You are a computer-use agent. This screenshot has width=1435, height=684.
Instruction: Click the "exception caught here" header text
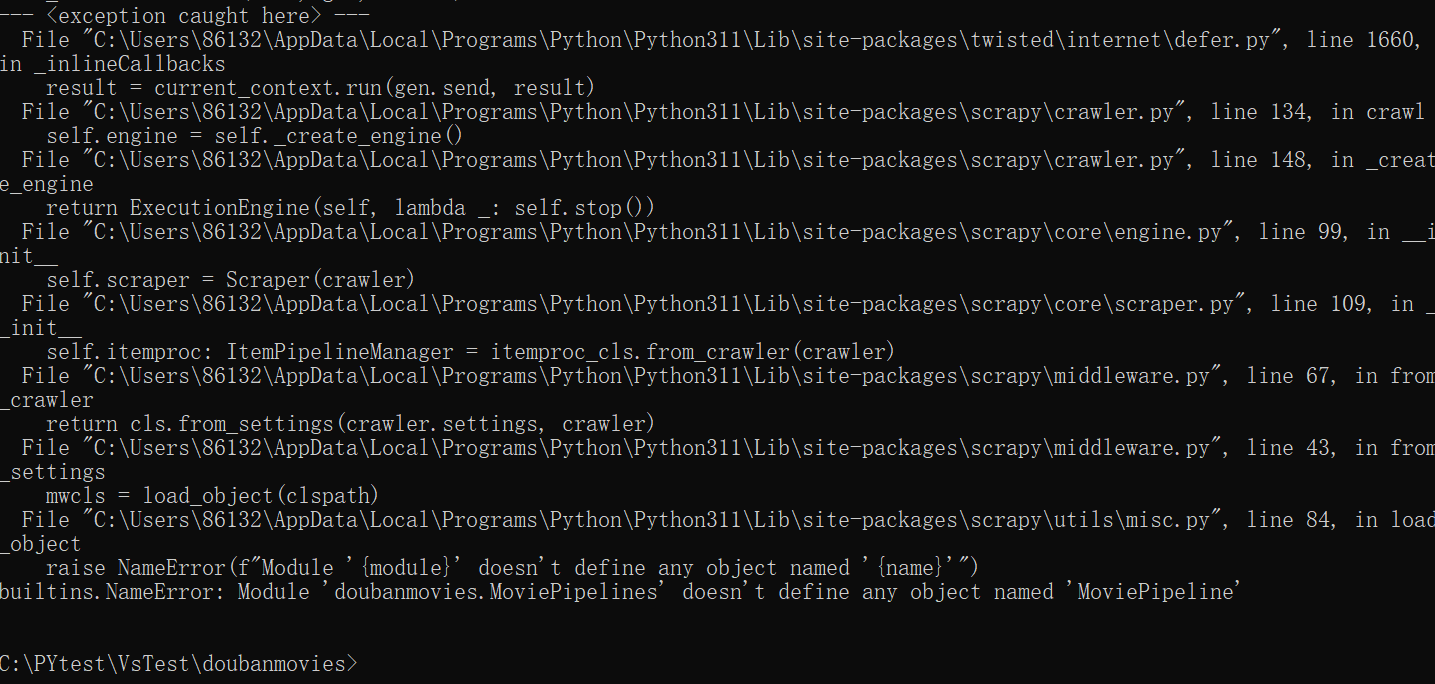point(185,15)
